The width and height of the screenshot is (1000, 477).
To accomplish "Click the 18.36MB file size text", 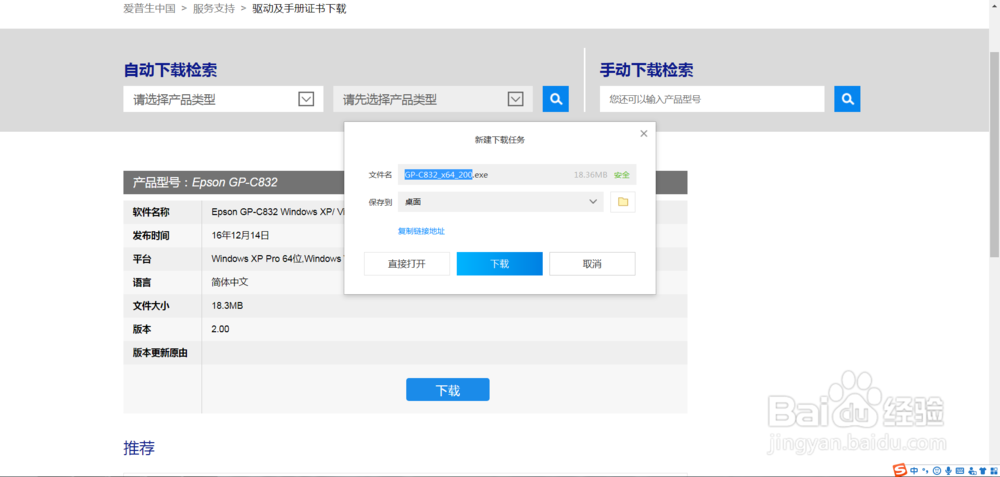I will pos(591,175).
